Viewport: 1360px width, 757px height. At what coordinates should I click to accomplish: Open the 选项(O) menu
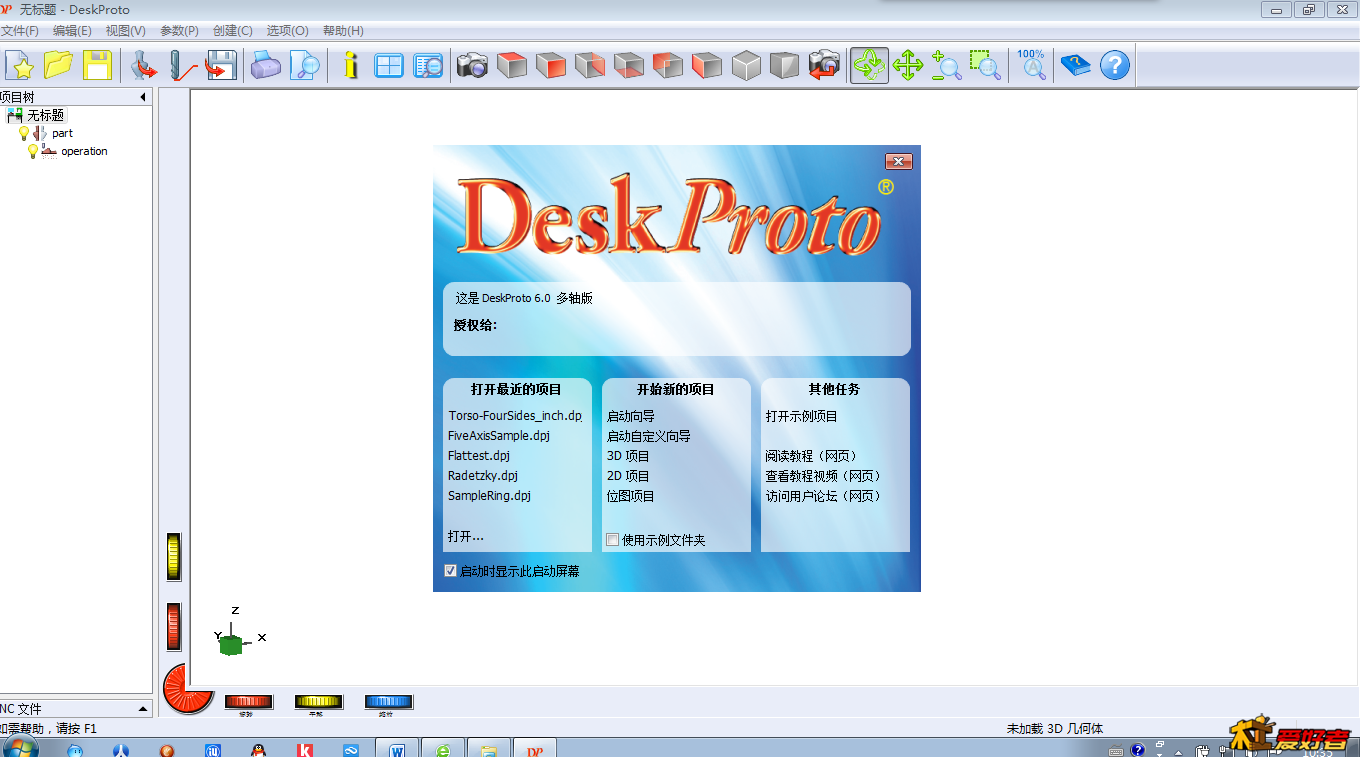click(287, 31)
